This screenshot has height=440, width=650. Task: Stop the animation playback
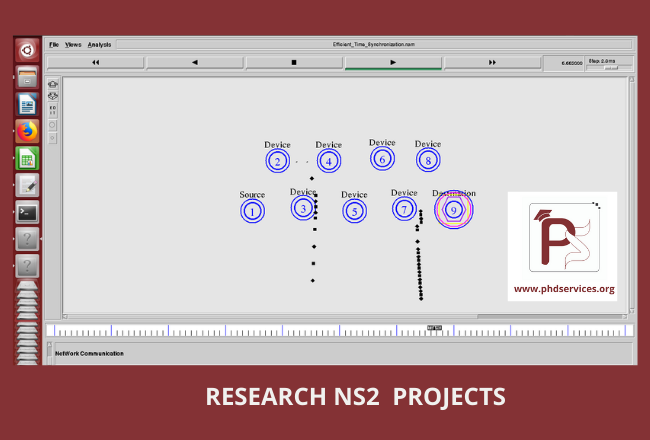click(294, 62)
